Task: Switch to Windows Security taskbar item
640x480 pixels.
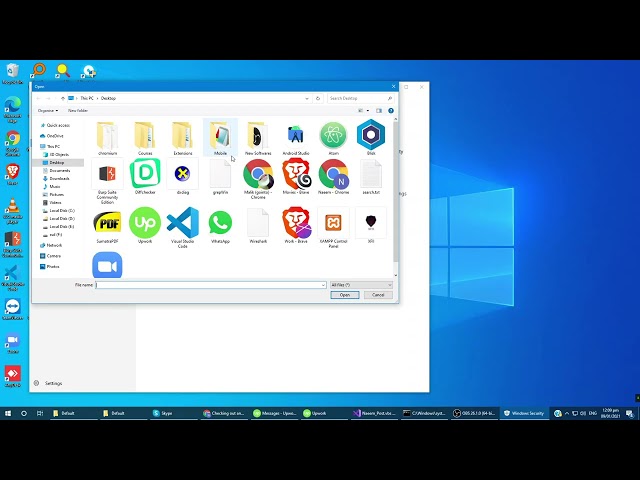Action: tap(524, 413)
